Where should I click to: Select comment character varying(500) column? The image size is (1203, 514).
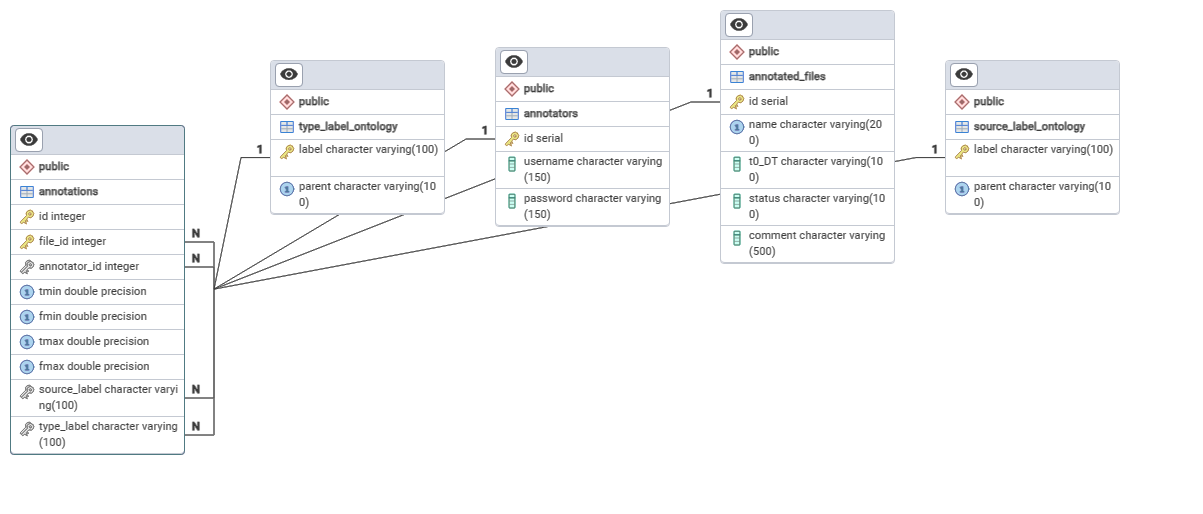(815, 243)
